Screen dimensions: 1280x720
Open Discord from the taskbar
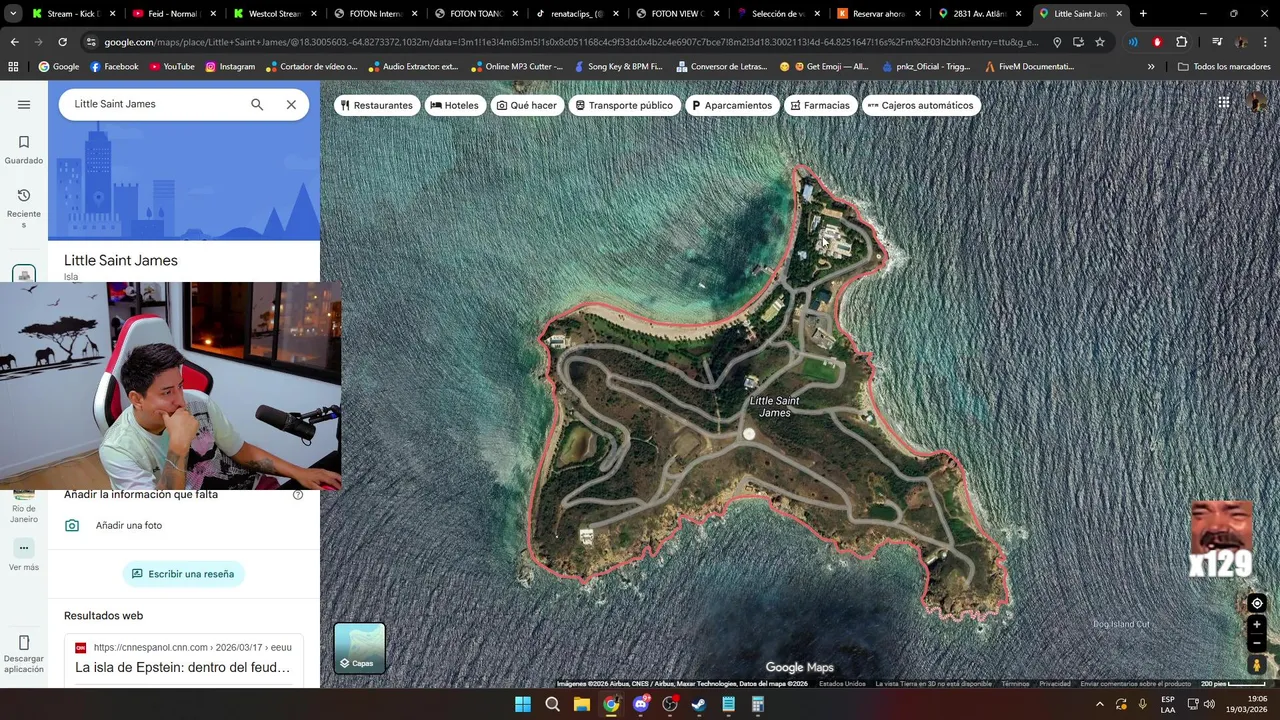tap(641, 704)
